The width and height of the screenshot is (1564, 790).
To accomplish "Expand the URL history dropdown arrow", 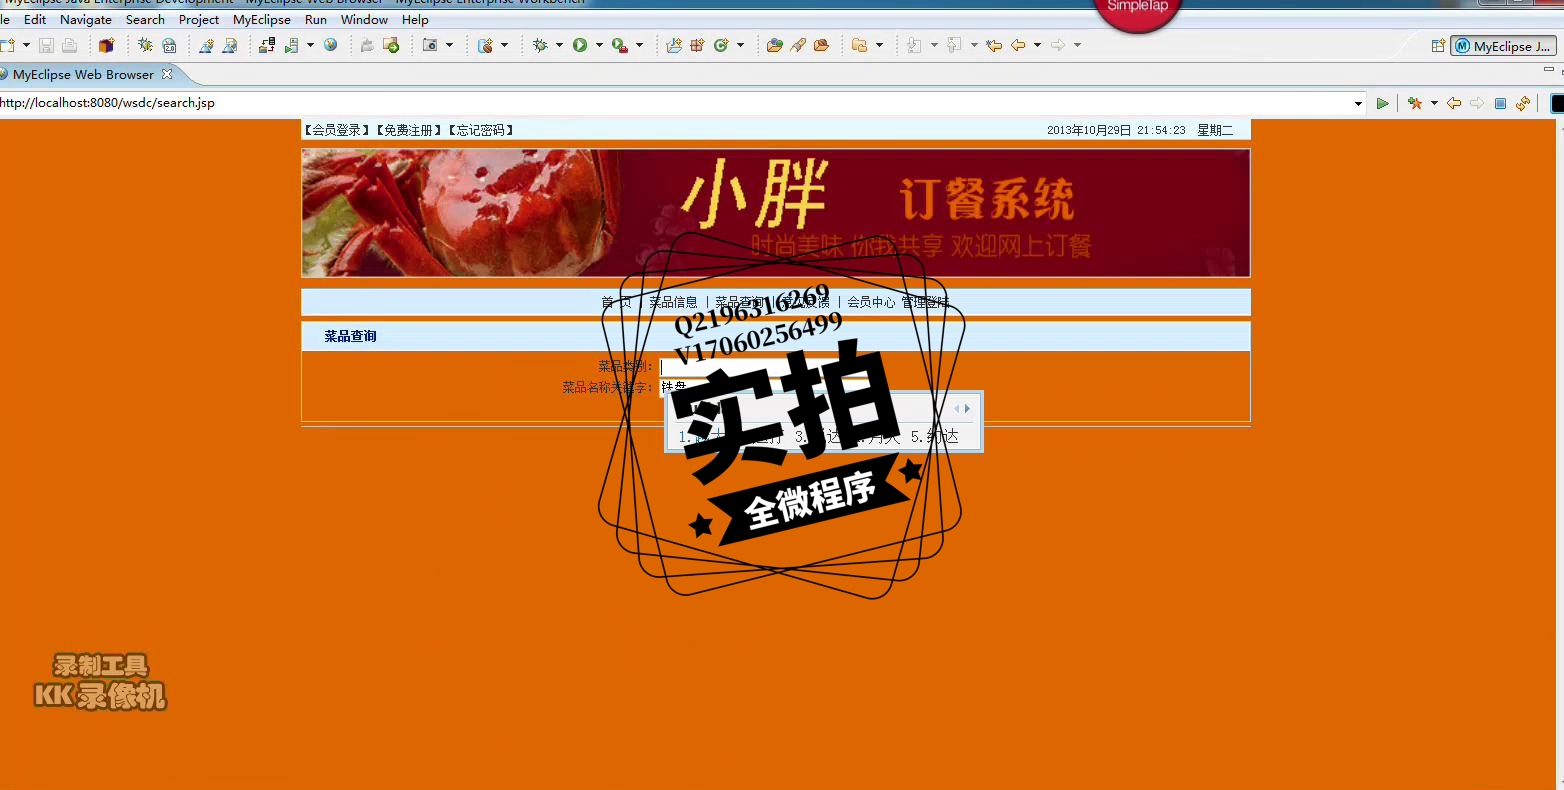I will 1358,103.
